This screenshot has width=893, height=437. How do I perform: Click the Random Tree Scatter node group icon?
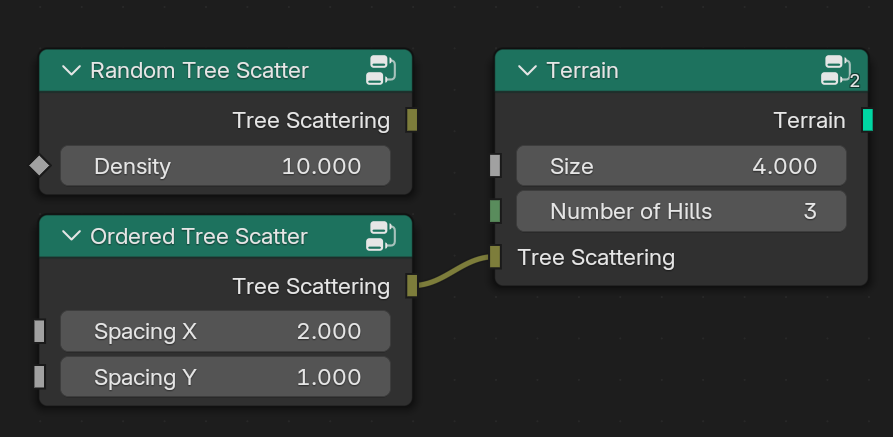click(x=382, y=70)
